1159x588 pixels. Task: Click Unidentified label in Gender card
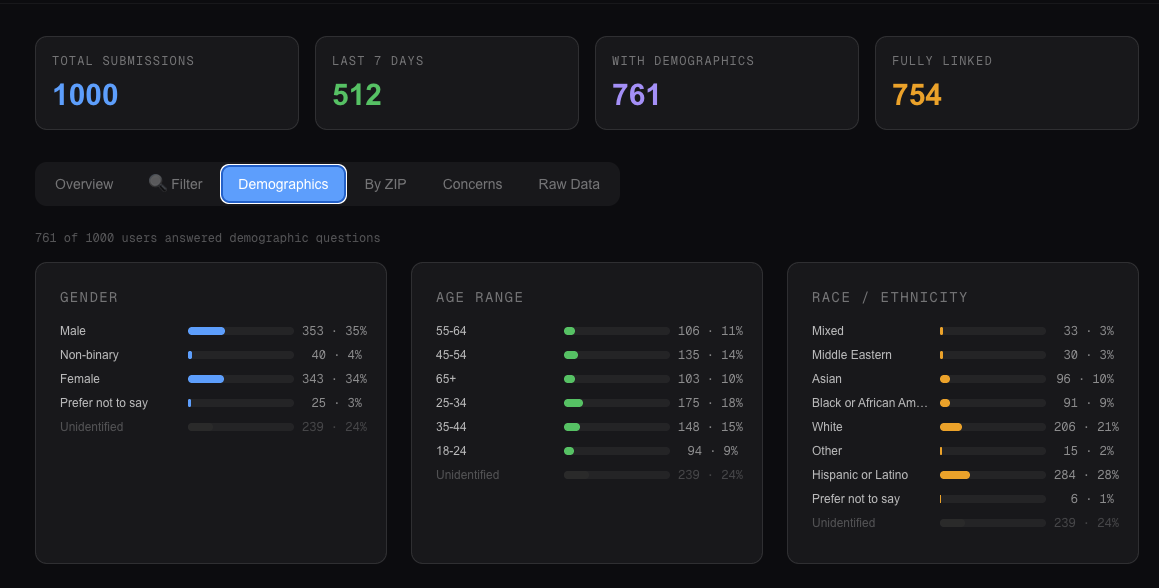[92, 427]
